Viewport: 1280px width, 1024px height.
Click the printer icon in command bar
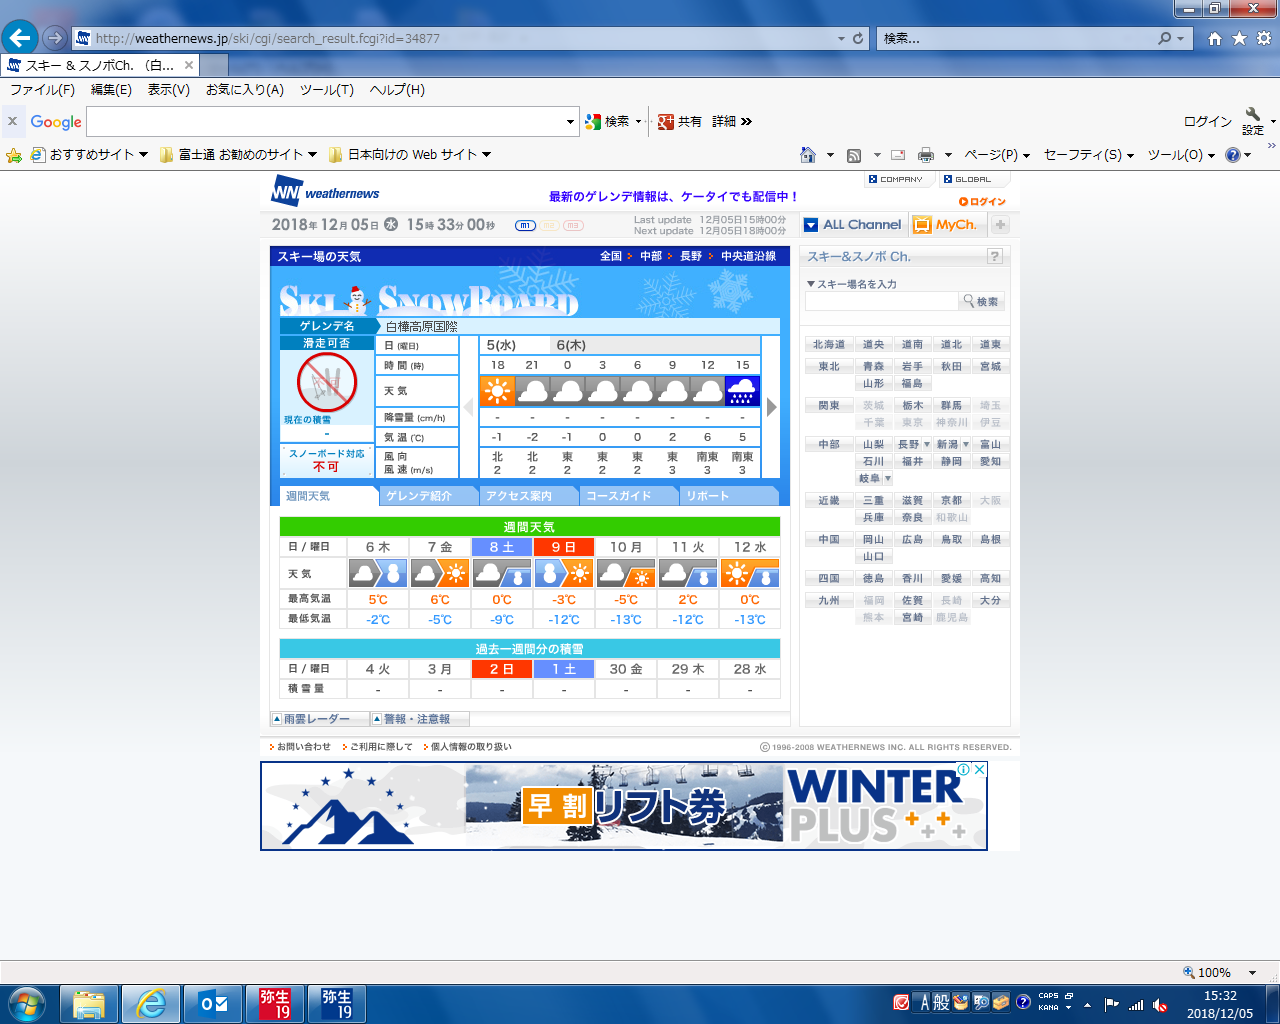[926, 155]
